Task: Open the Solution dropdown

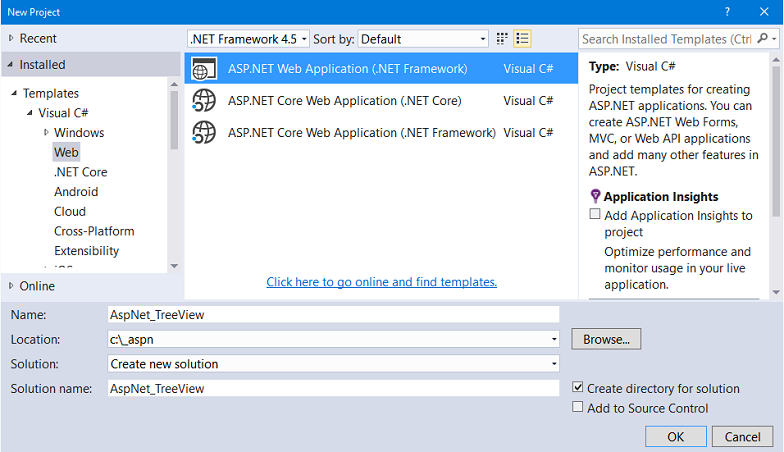Action: tap(554, 364)
